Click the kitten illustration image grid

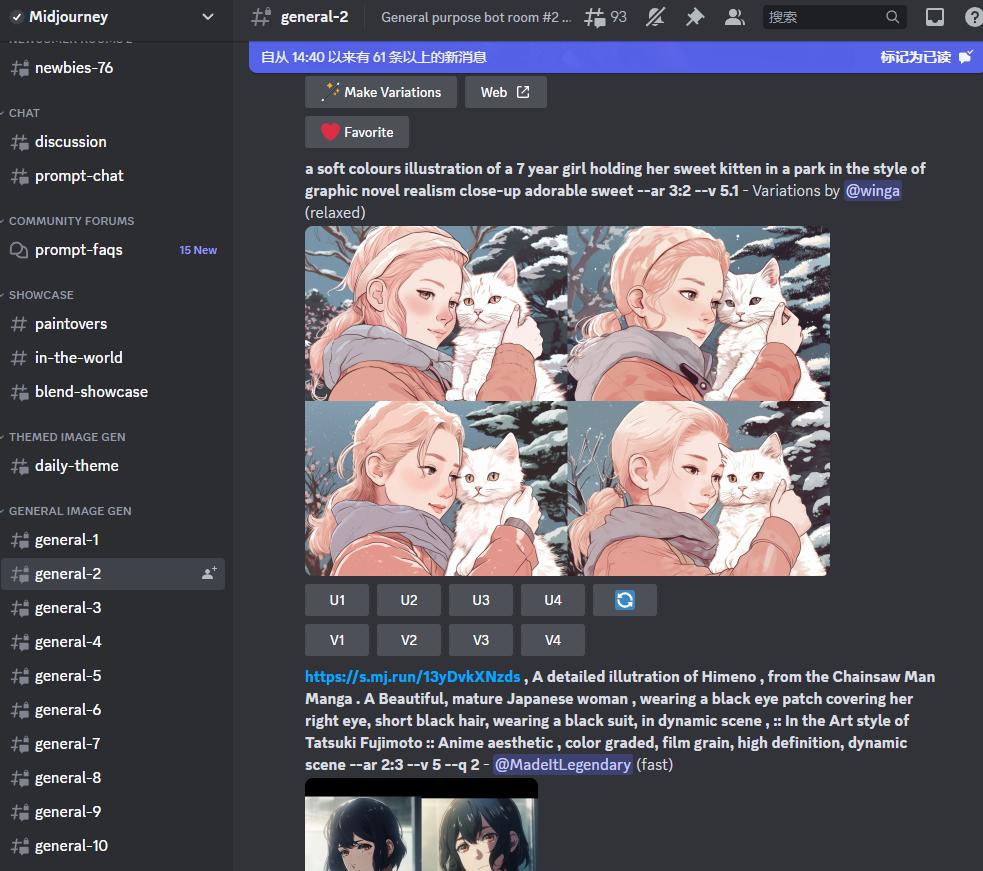[567, 400]
